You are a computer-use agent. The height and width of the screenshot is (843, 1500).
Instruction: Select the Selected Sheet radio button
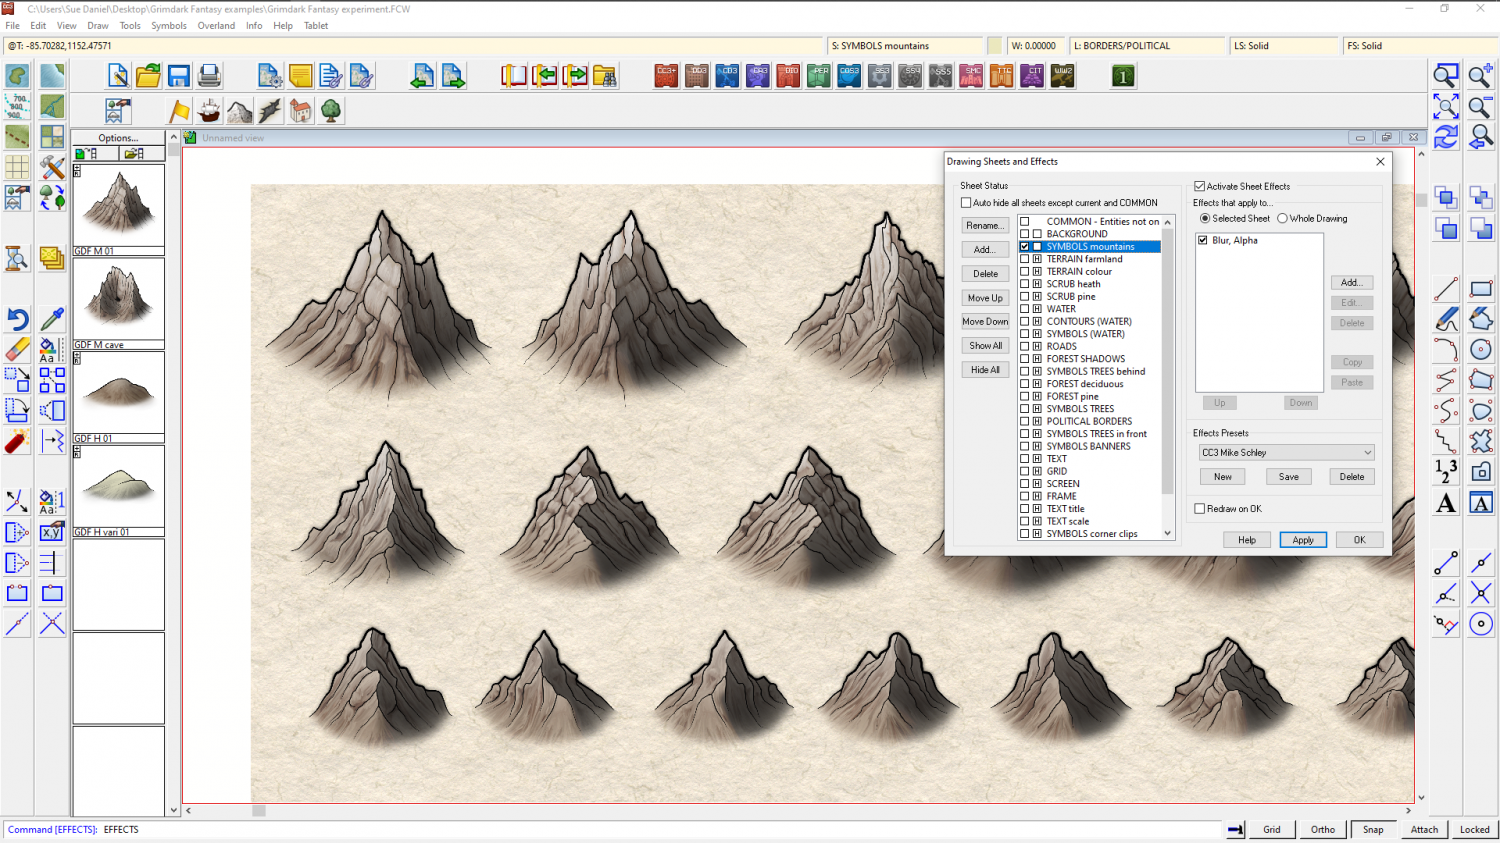1205,218
